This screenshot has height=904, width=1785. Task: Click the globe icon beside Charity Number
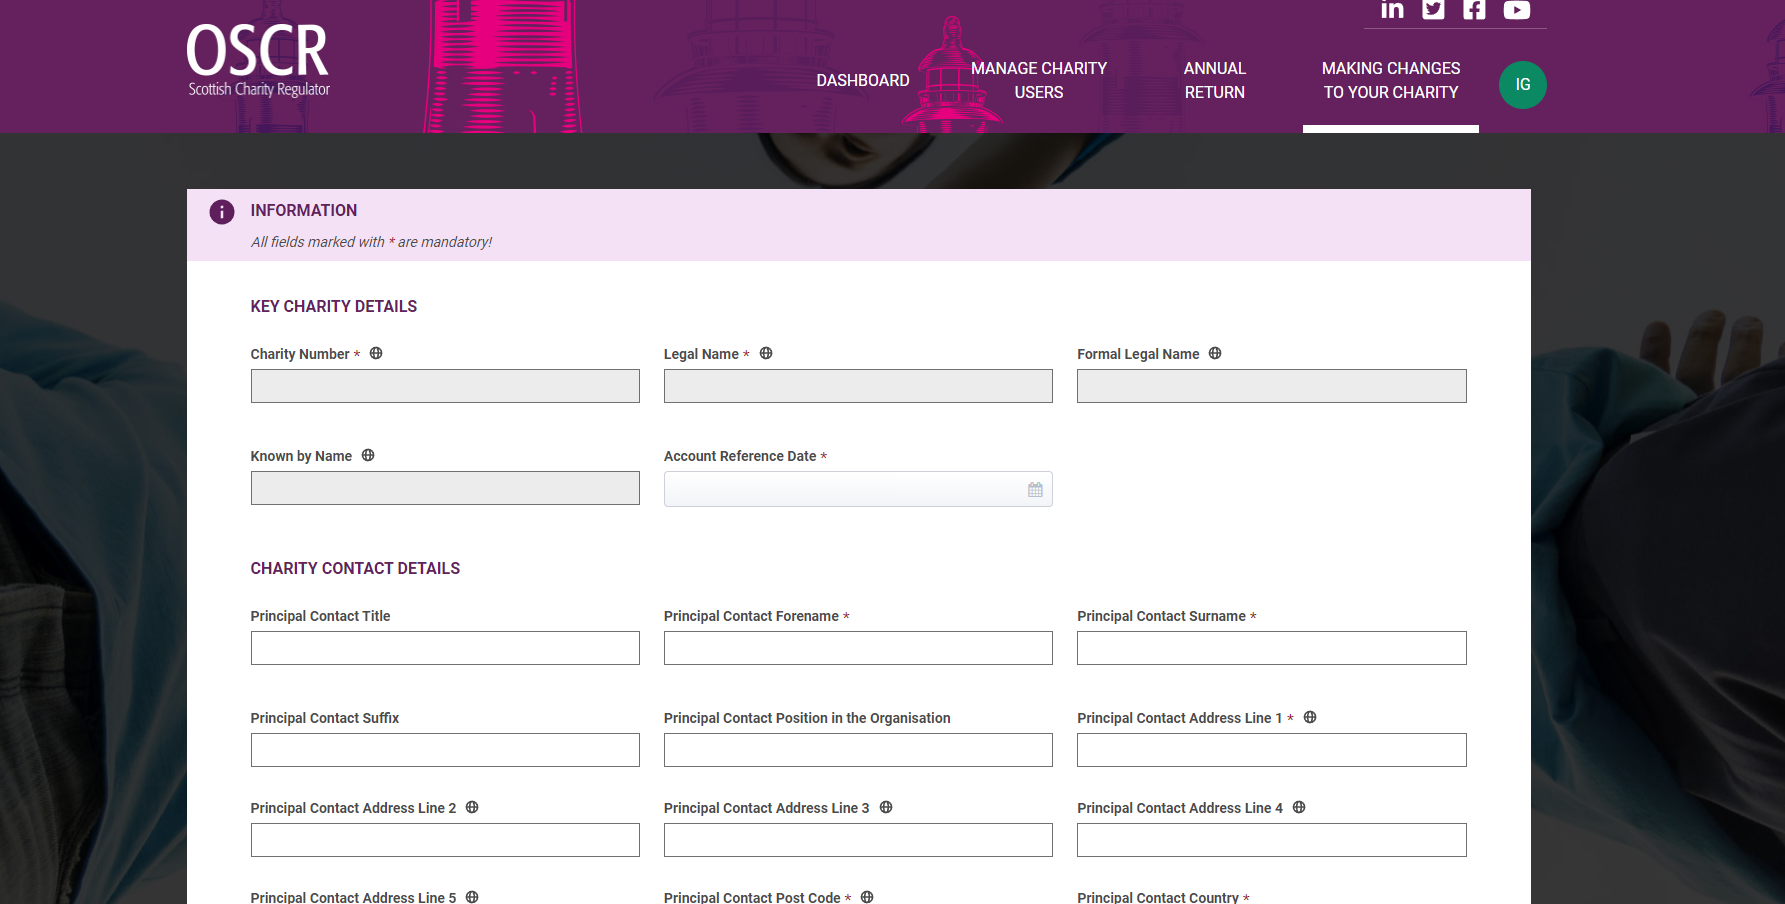[x=376, y=353]
